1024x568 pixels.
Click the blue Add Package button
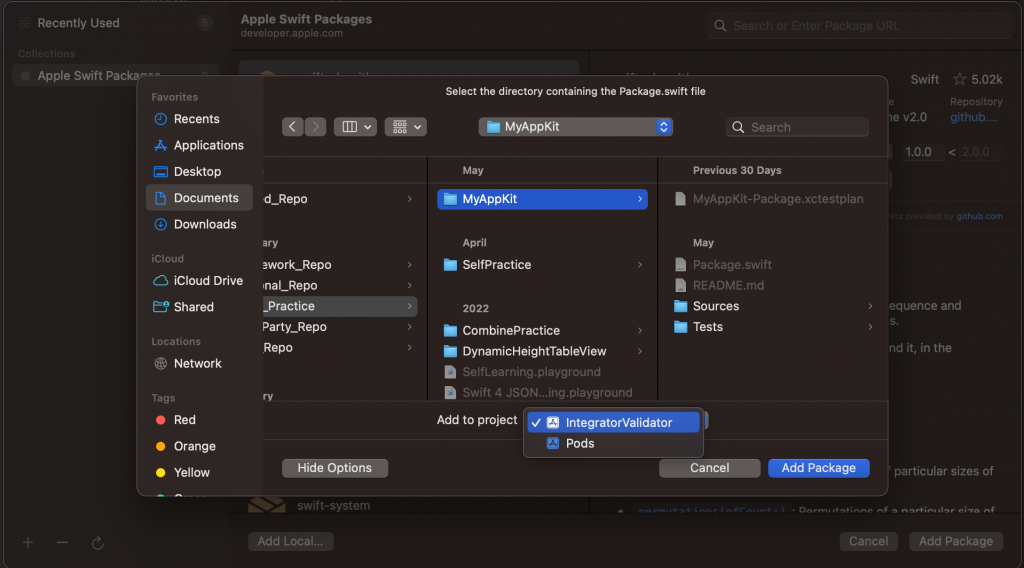(818, 468)
